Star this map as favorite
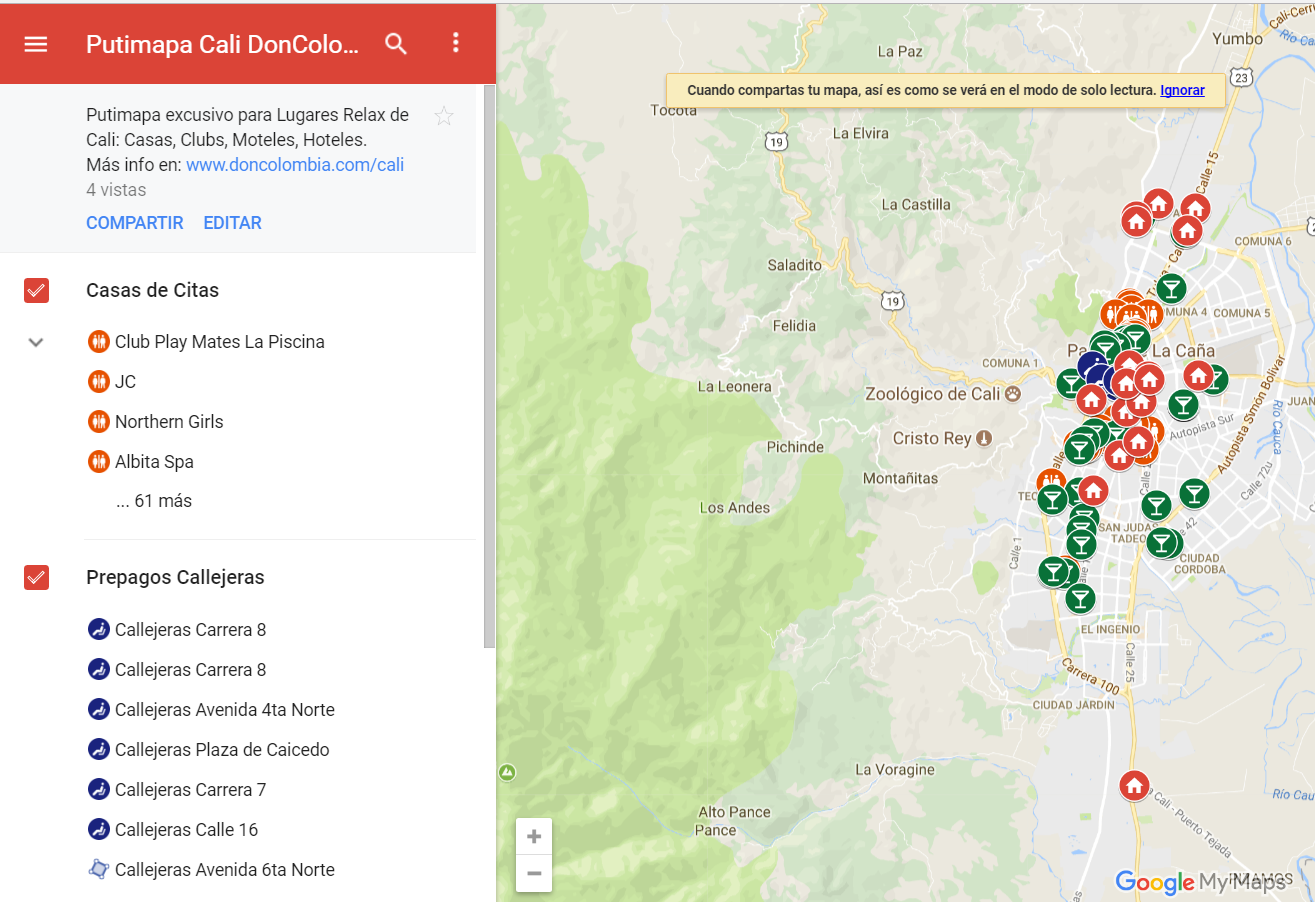This screenshot has width=1315, height=902. 444,117
